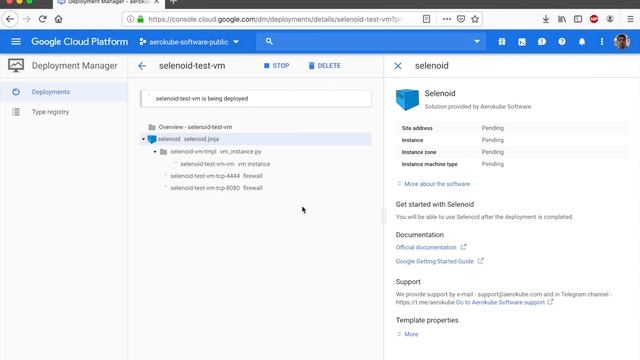Open the red adblock extension icon
Viewport: 640px width, 360px height.
coord(594,19)
